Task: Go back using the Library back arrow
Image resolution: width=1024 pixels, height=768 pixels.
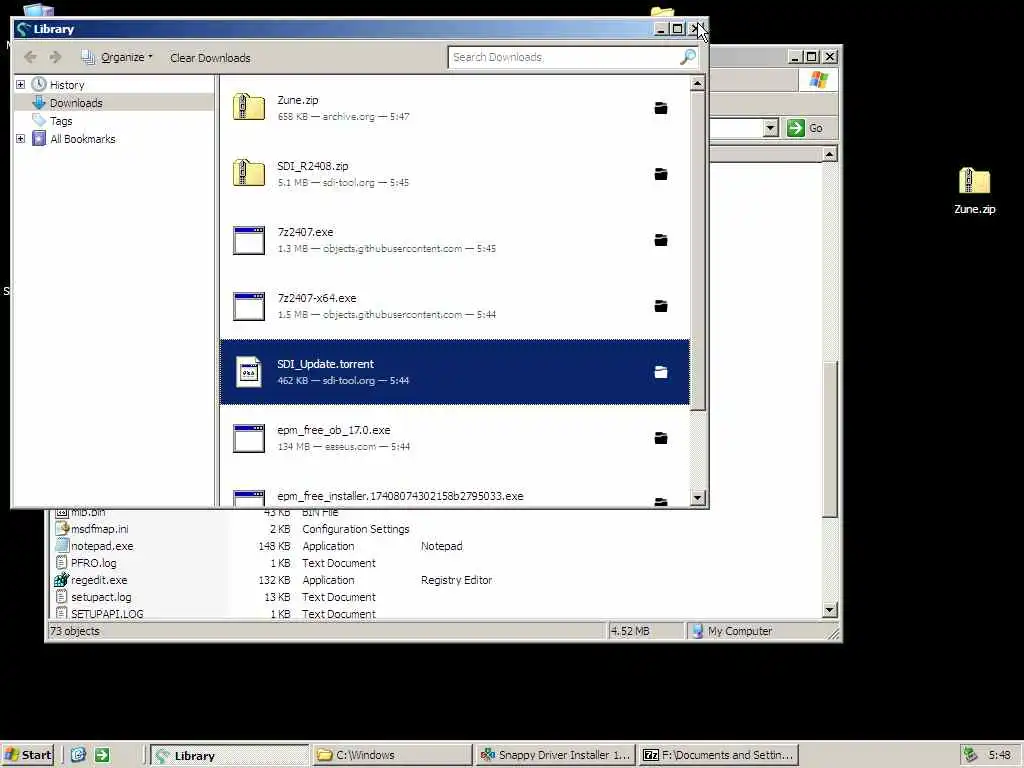Action: [x=30, y=57]
